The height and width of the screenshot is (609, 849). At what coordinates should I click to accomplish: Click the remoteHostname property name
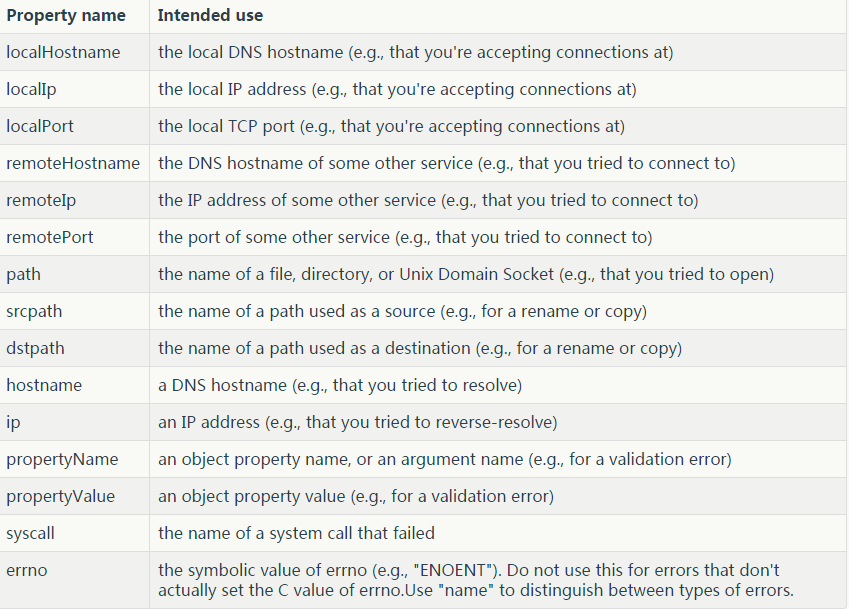pos(73,163)
